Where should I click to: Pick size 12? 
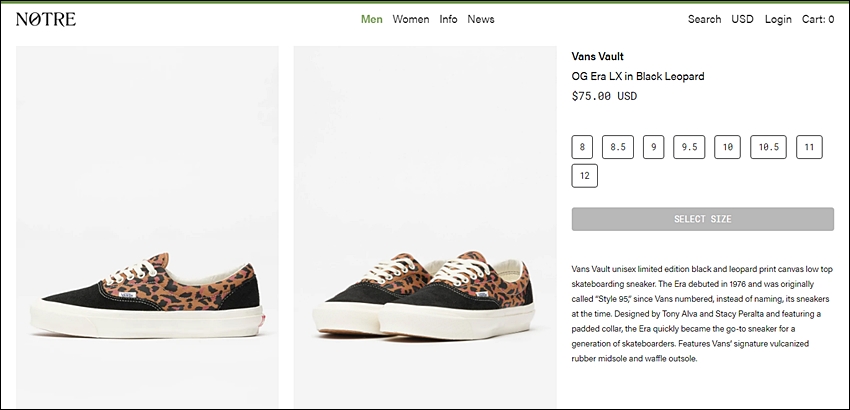pos(584,176)
